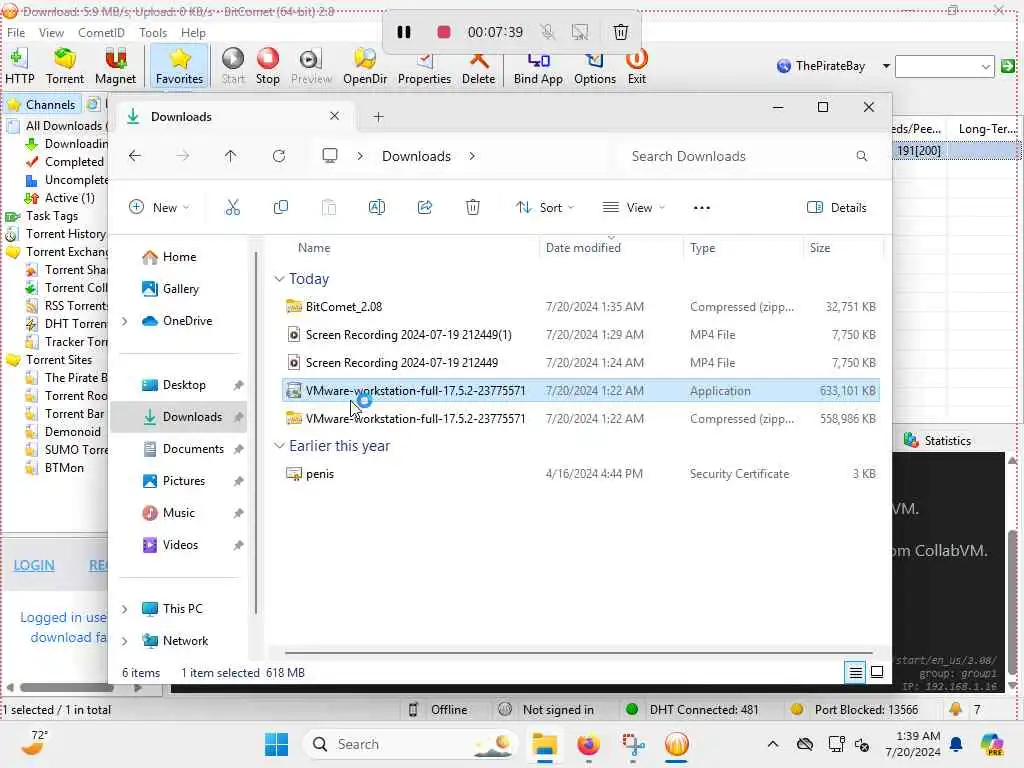Refresh the Downloads folder view

[279, 156]
